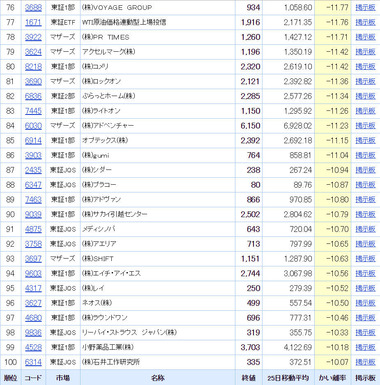The image size is (380, 385).
Task: Open stock code 9039 link
Action: 33,214
